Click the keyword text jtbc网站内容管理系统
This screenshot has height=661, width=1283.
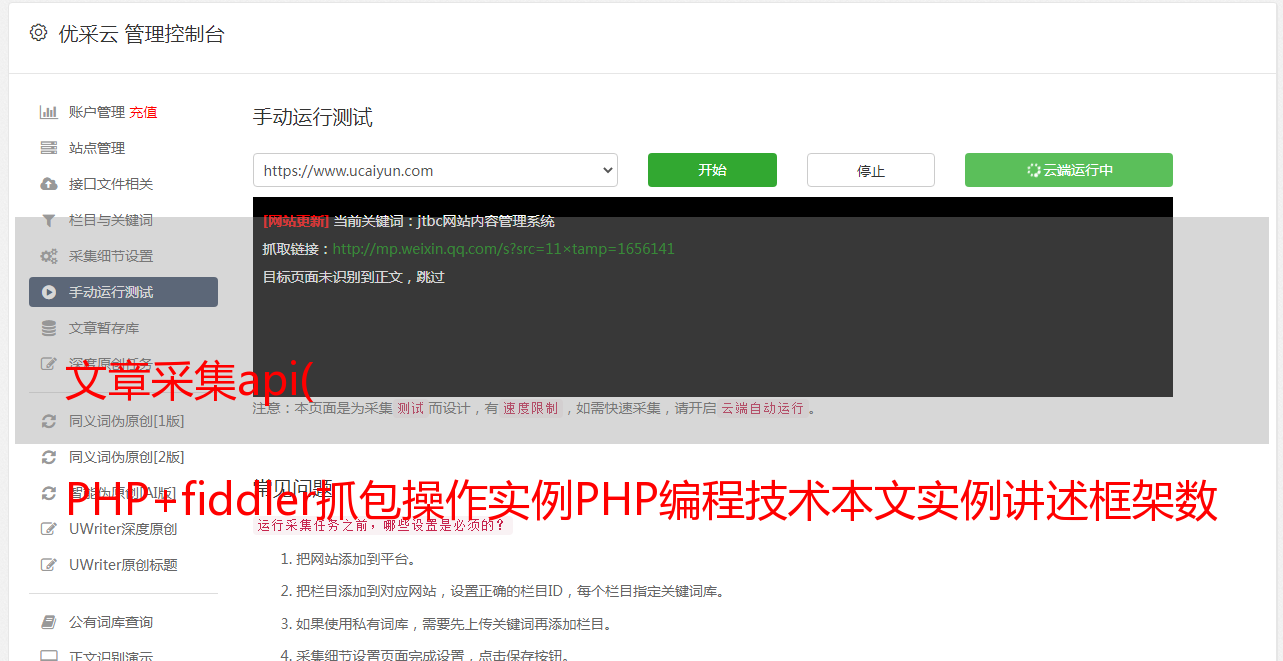(x=486, y=221)
